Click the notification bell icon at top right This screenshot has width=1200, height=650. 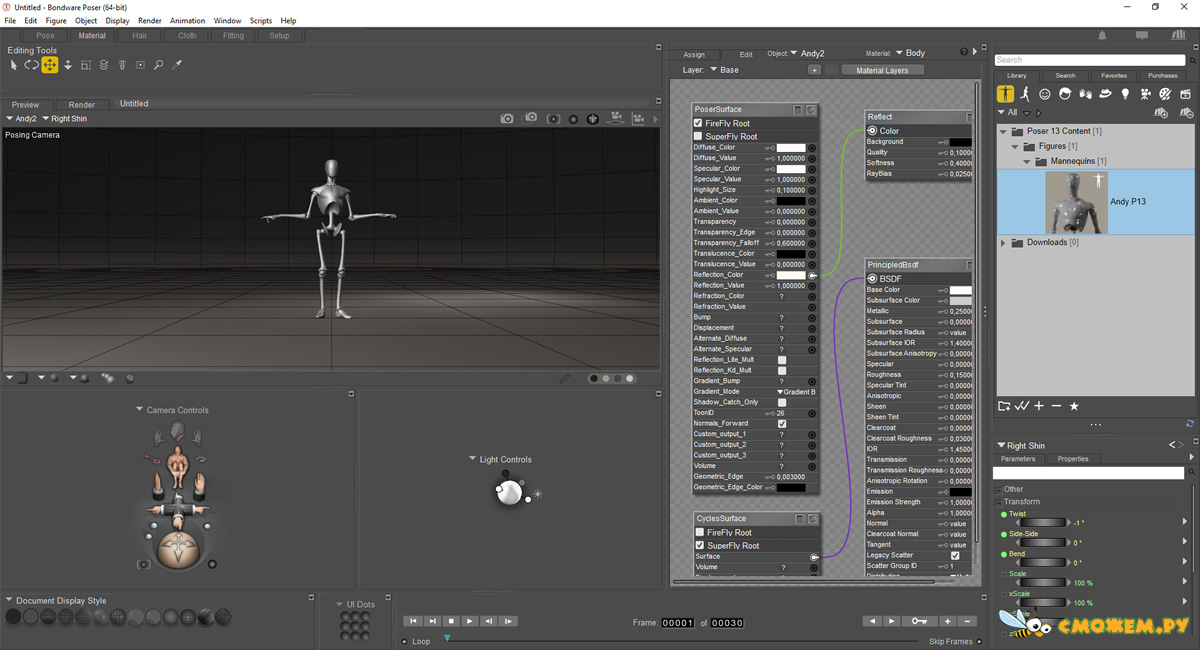pos(1102,35)
